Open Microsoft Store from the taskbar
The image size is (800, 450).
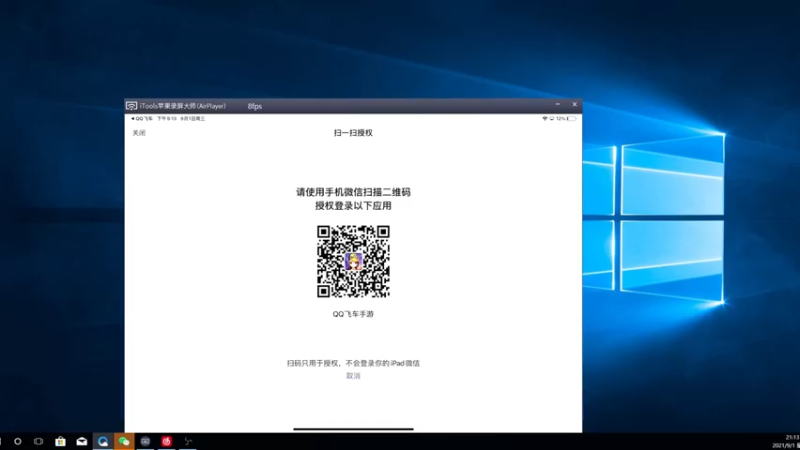60,441
